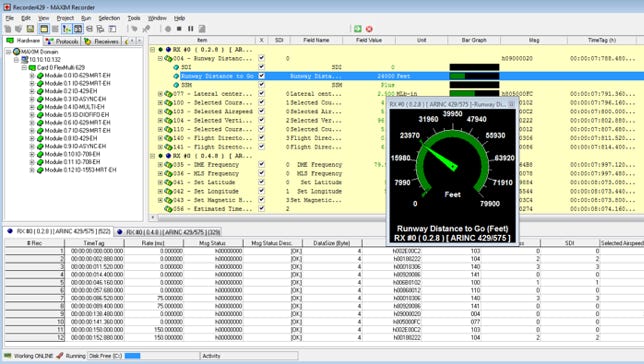The width and height of the screenshot is (644, 364).
Task: Collapse RX #0 (0.2.8) receiver row
Action: coord(152,50)
